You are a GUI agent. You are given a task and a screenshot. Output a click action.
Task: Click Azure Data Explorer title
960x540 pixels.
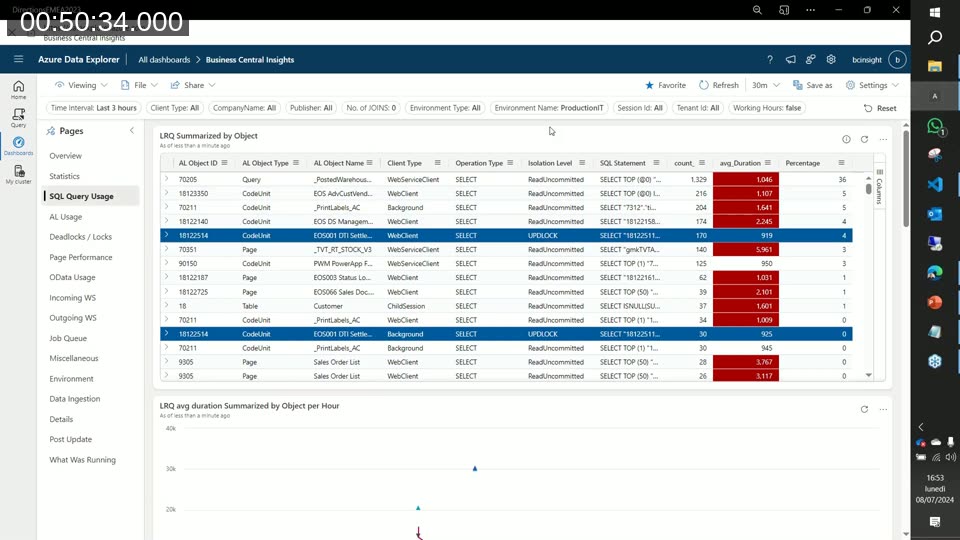click(78, 59)
